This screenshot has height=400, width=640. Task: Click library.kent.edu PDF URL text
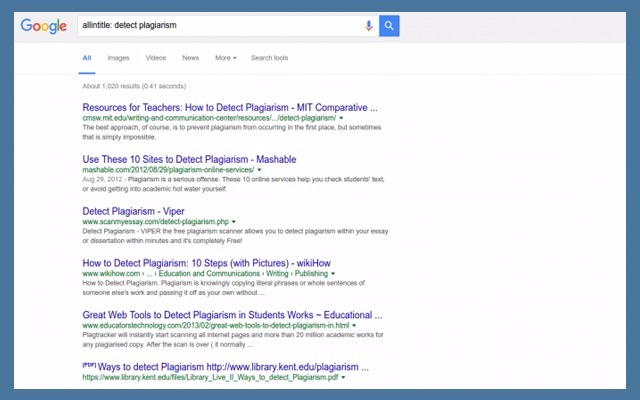pos(210,377)
